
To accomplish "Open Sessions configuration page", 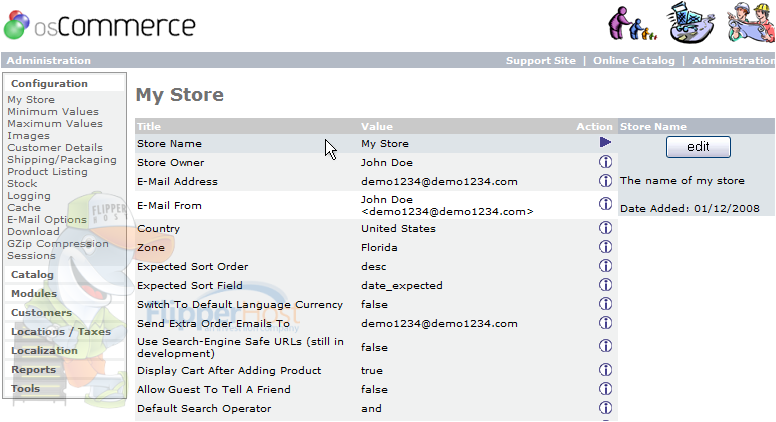I will pos(31,256).
